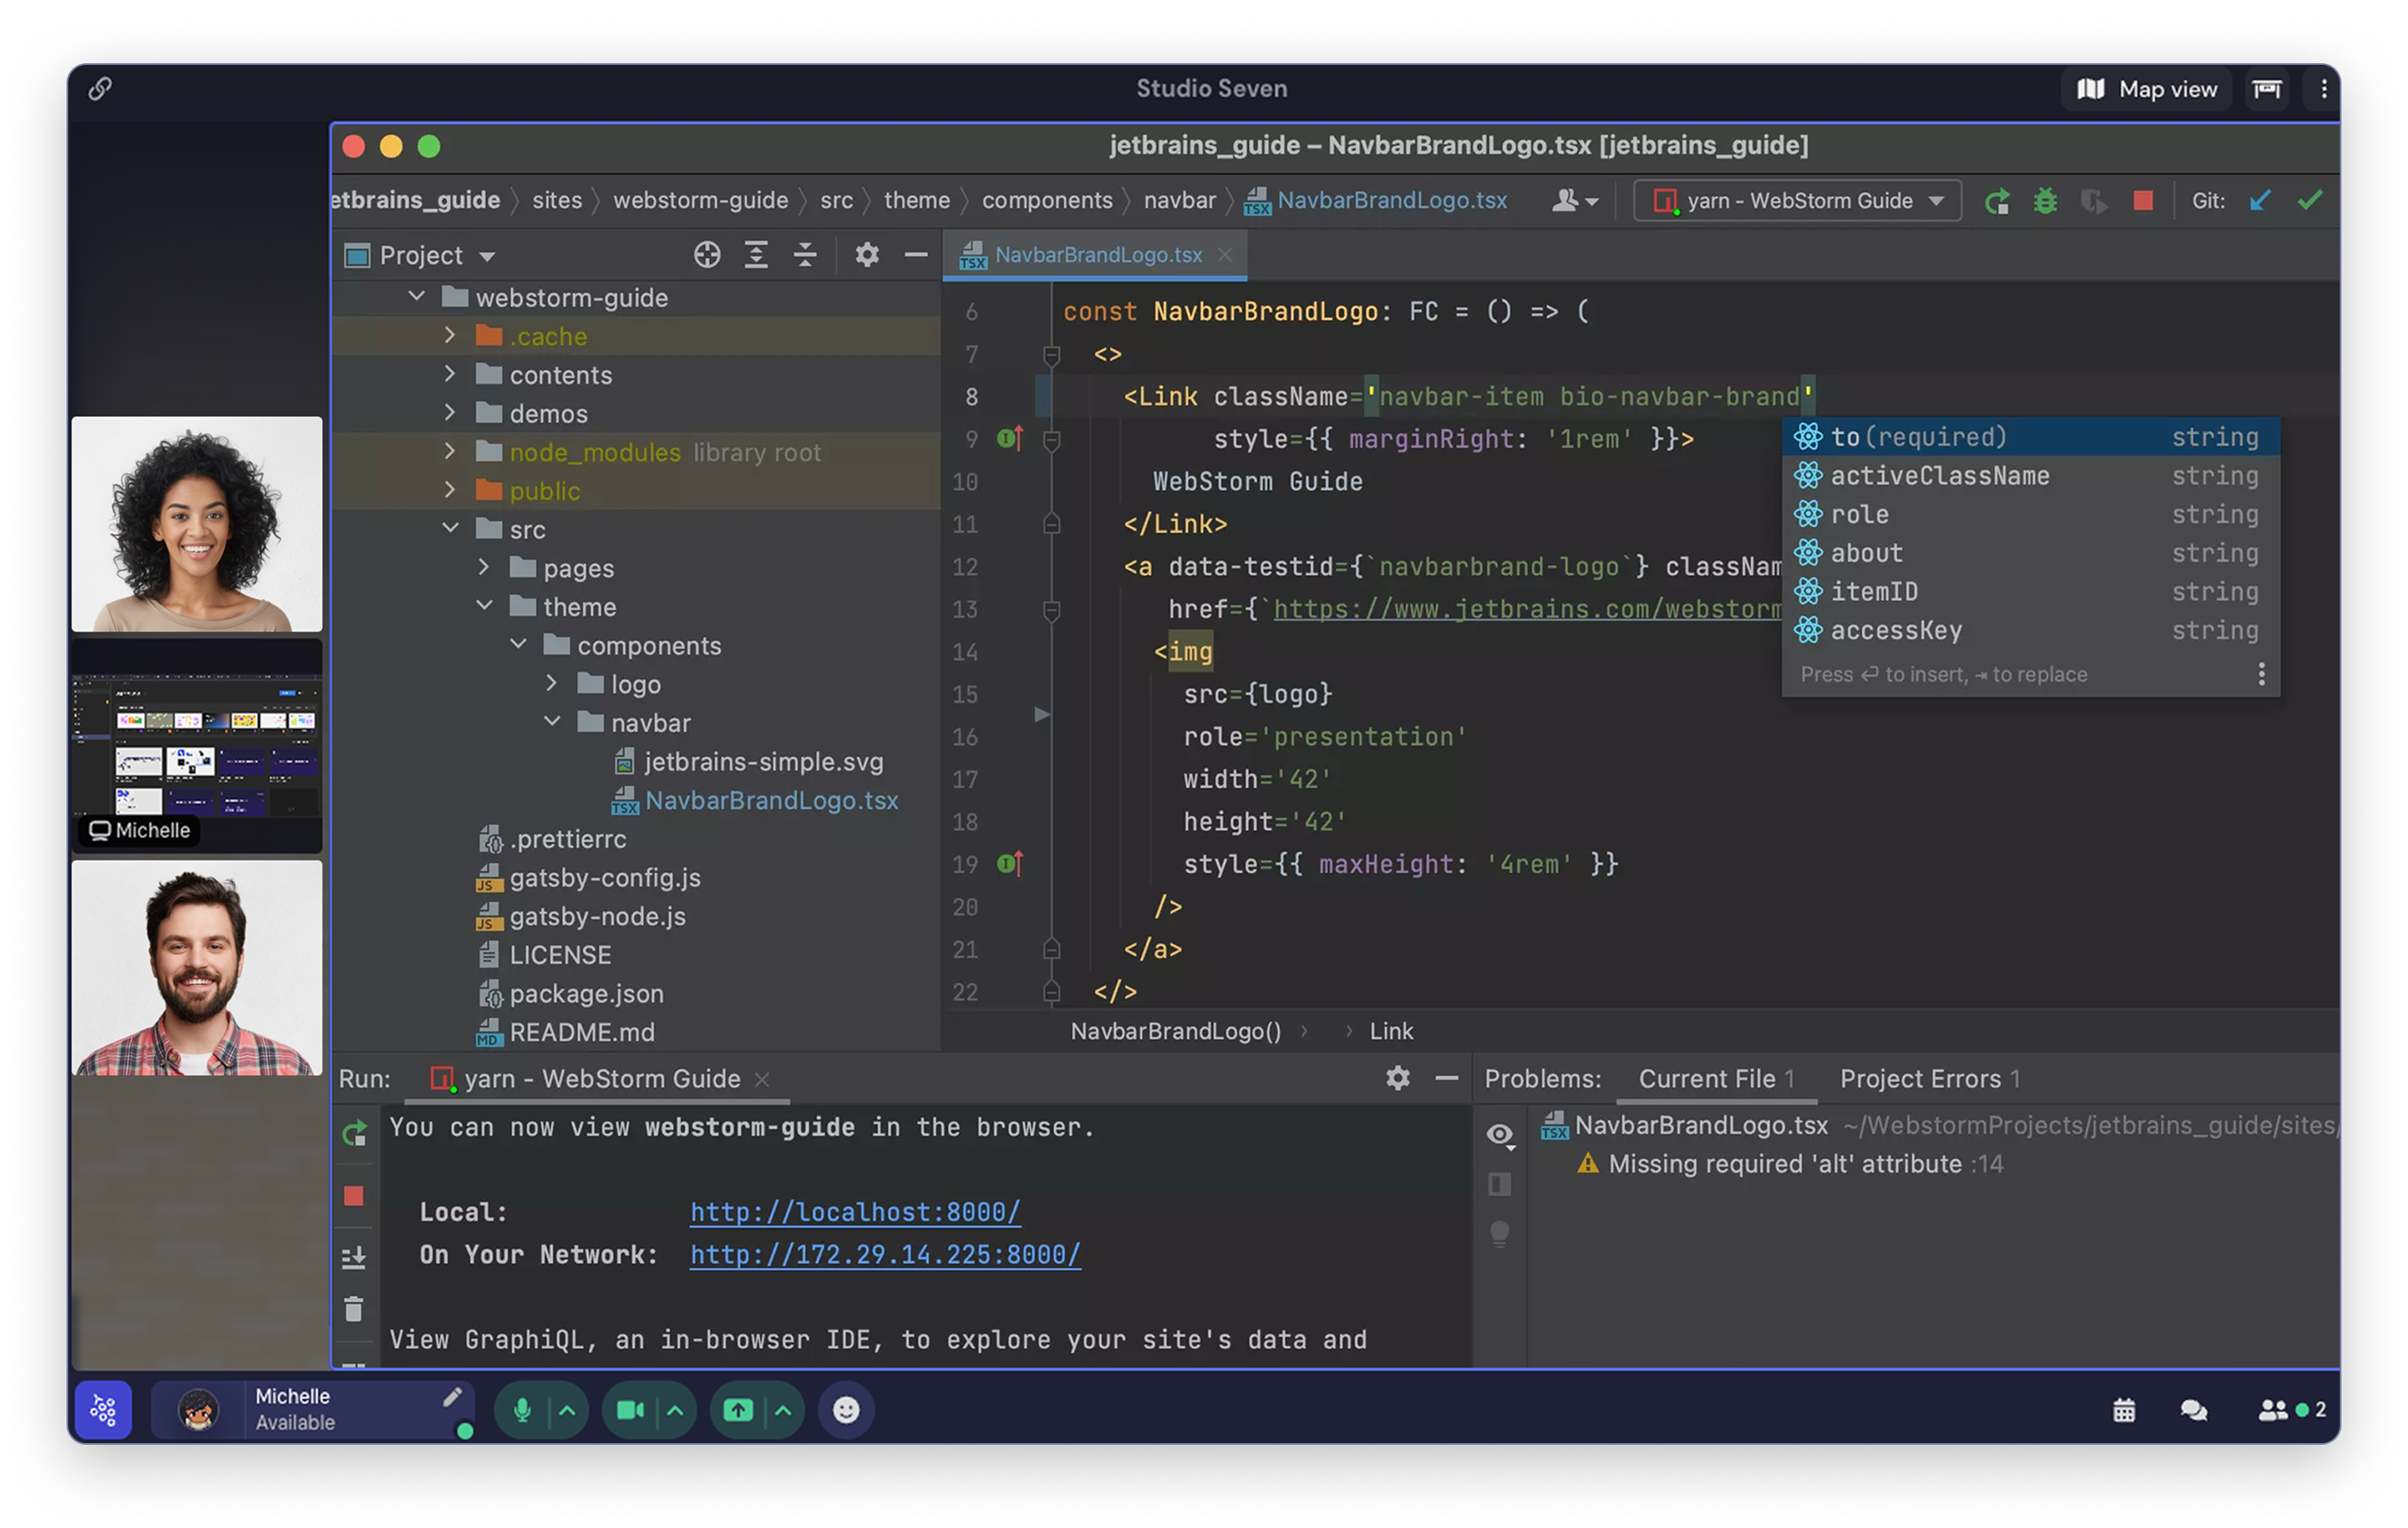Select package.json file

586,994
